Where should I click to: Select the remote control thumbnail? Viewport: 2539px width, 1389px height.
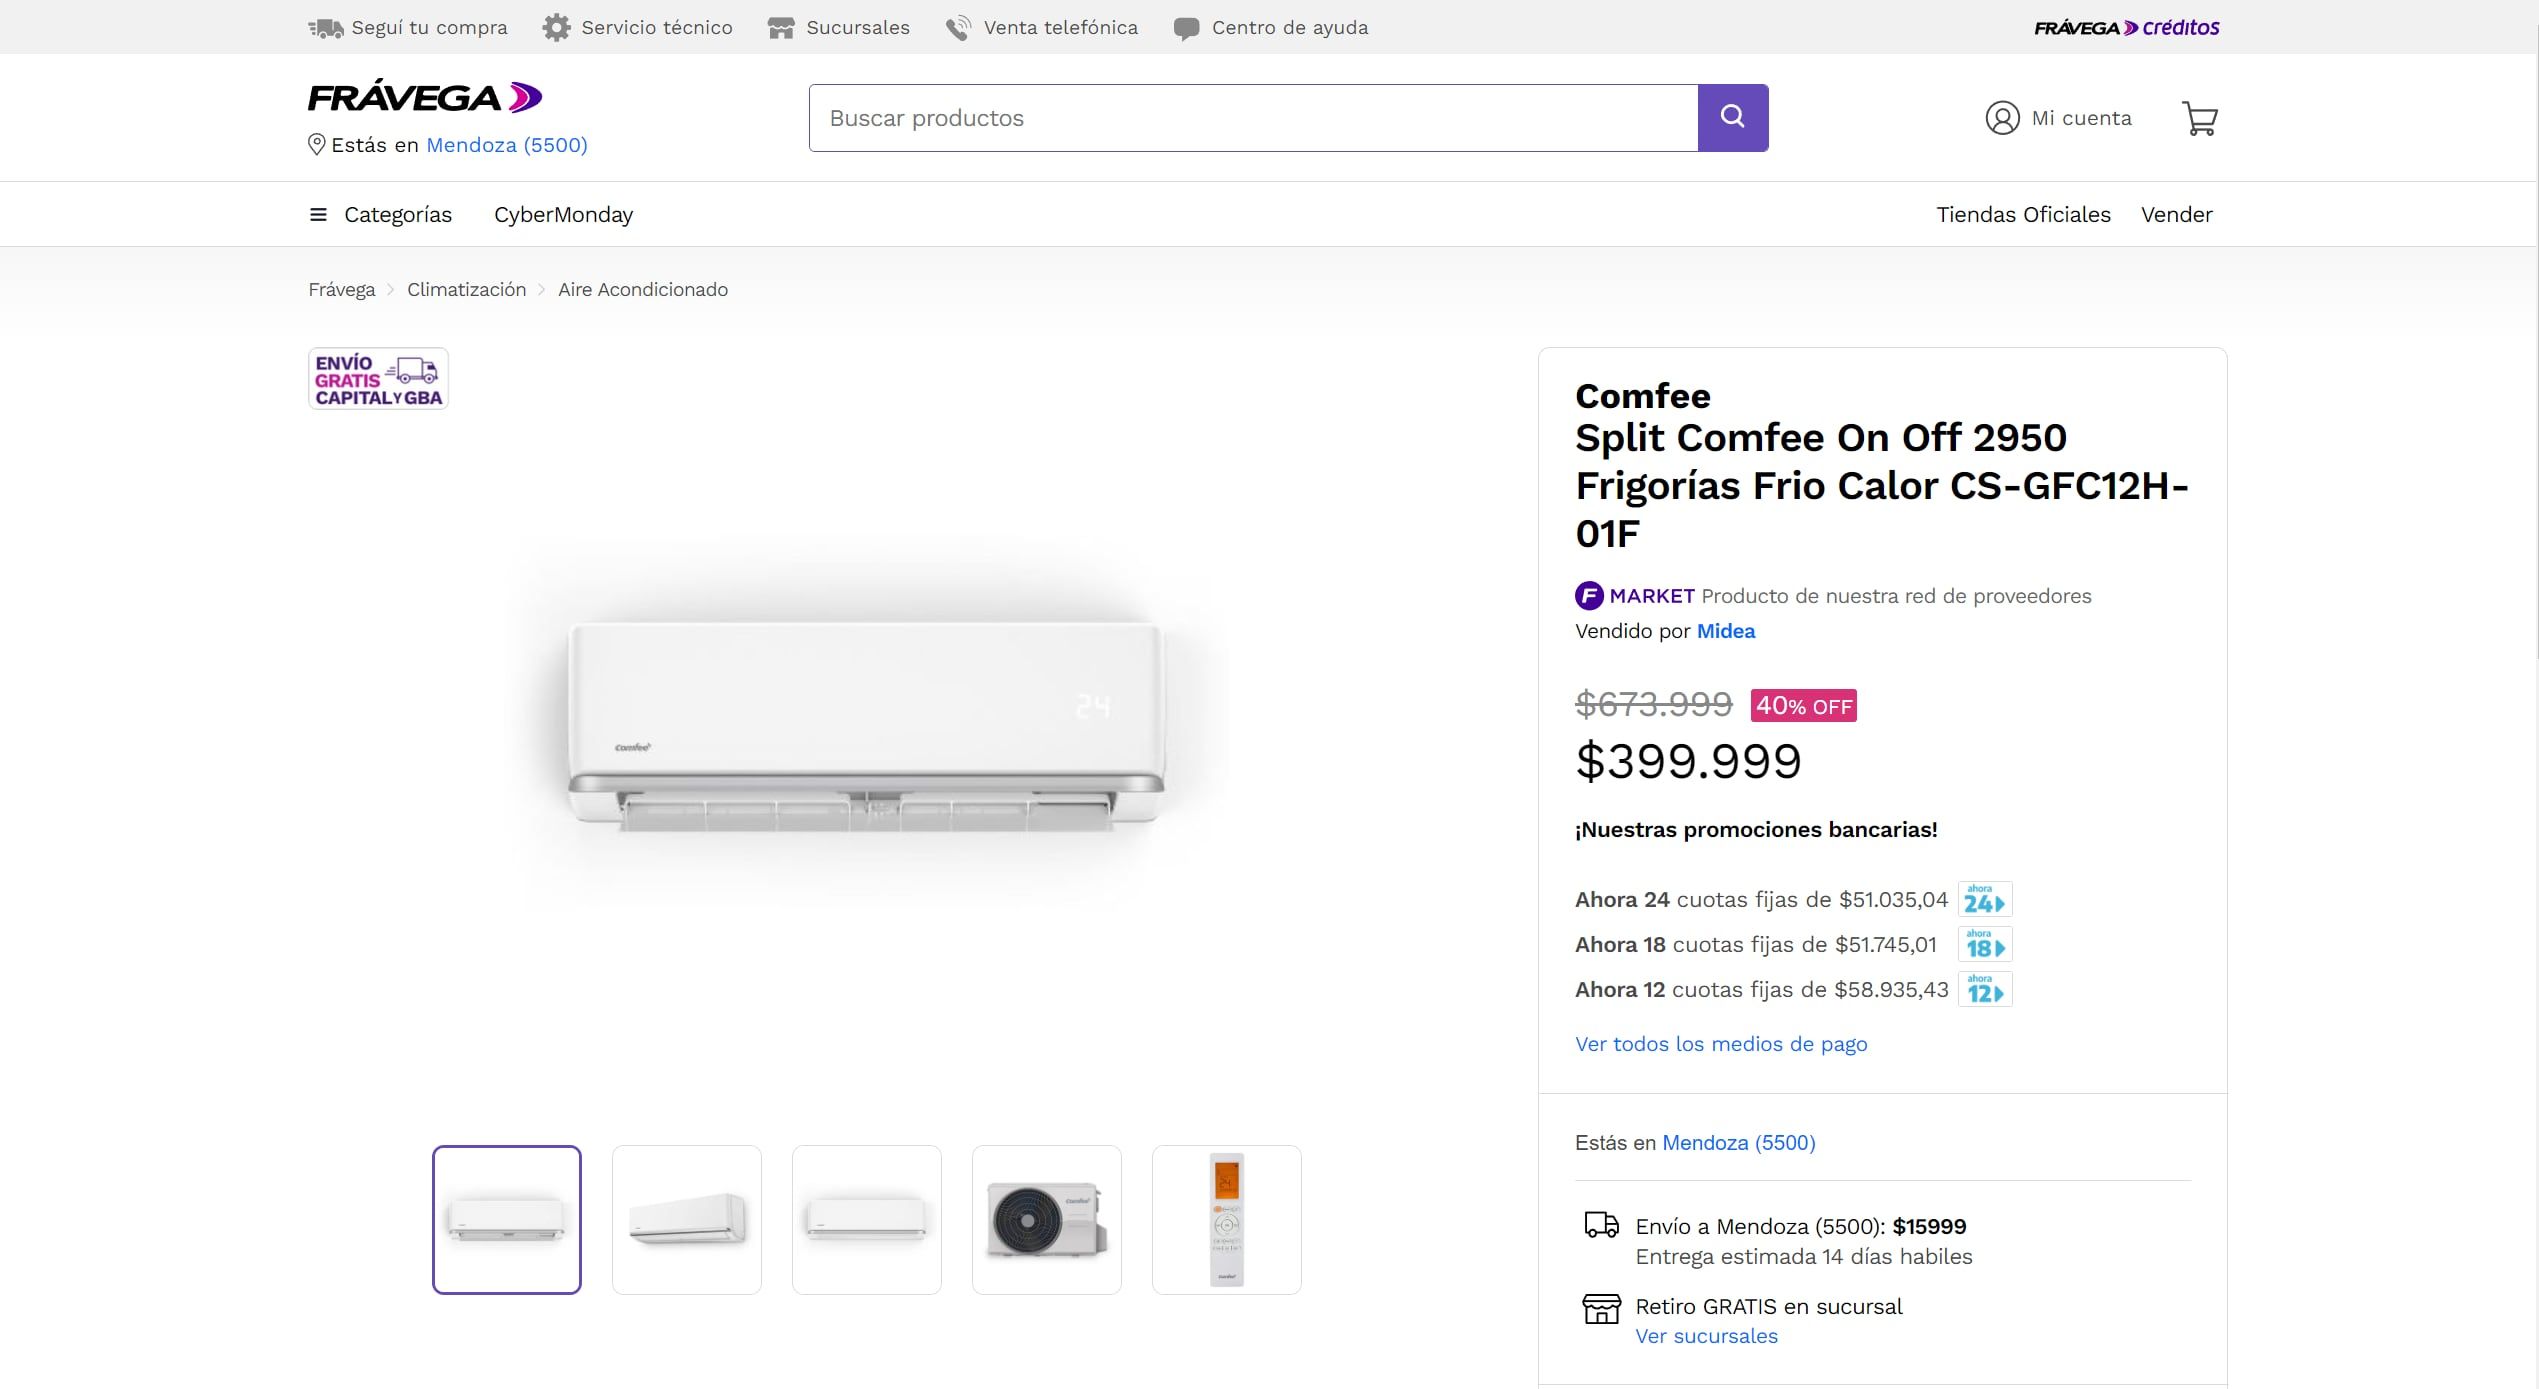point(1226,1220)
